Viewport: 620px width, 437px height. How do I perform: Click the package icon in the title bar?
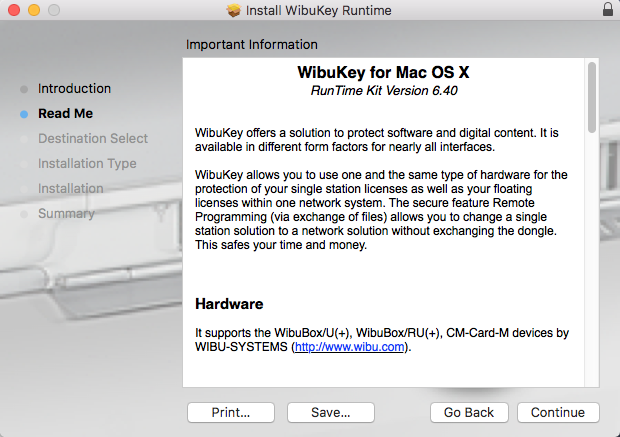tap(235, 10)
